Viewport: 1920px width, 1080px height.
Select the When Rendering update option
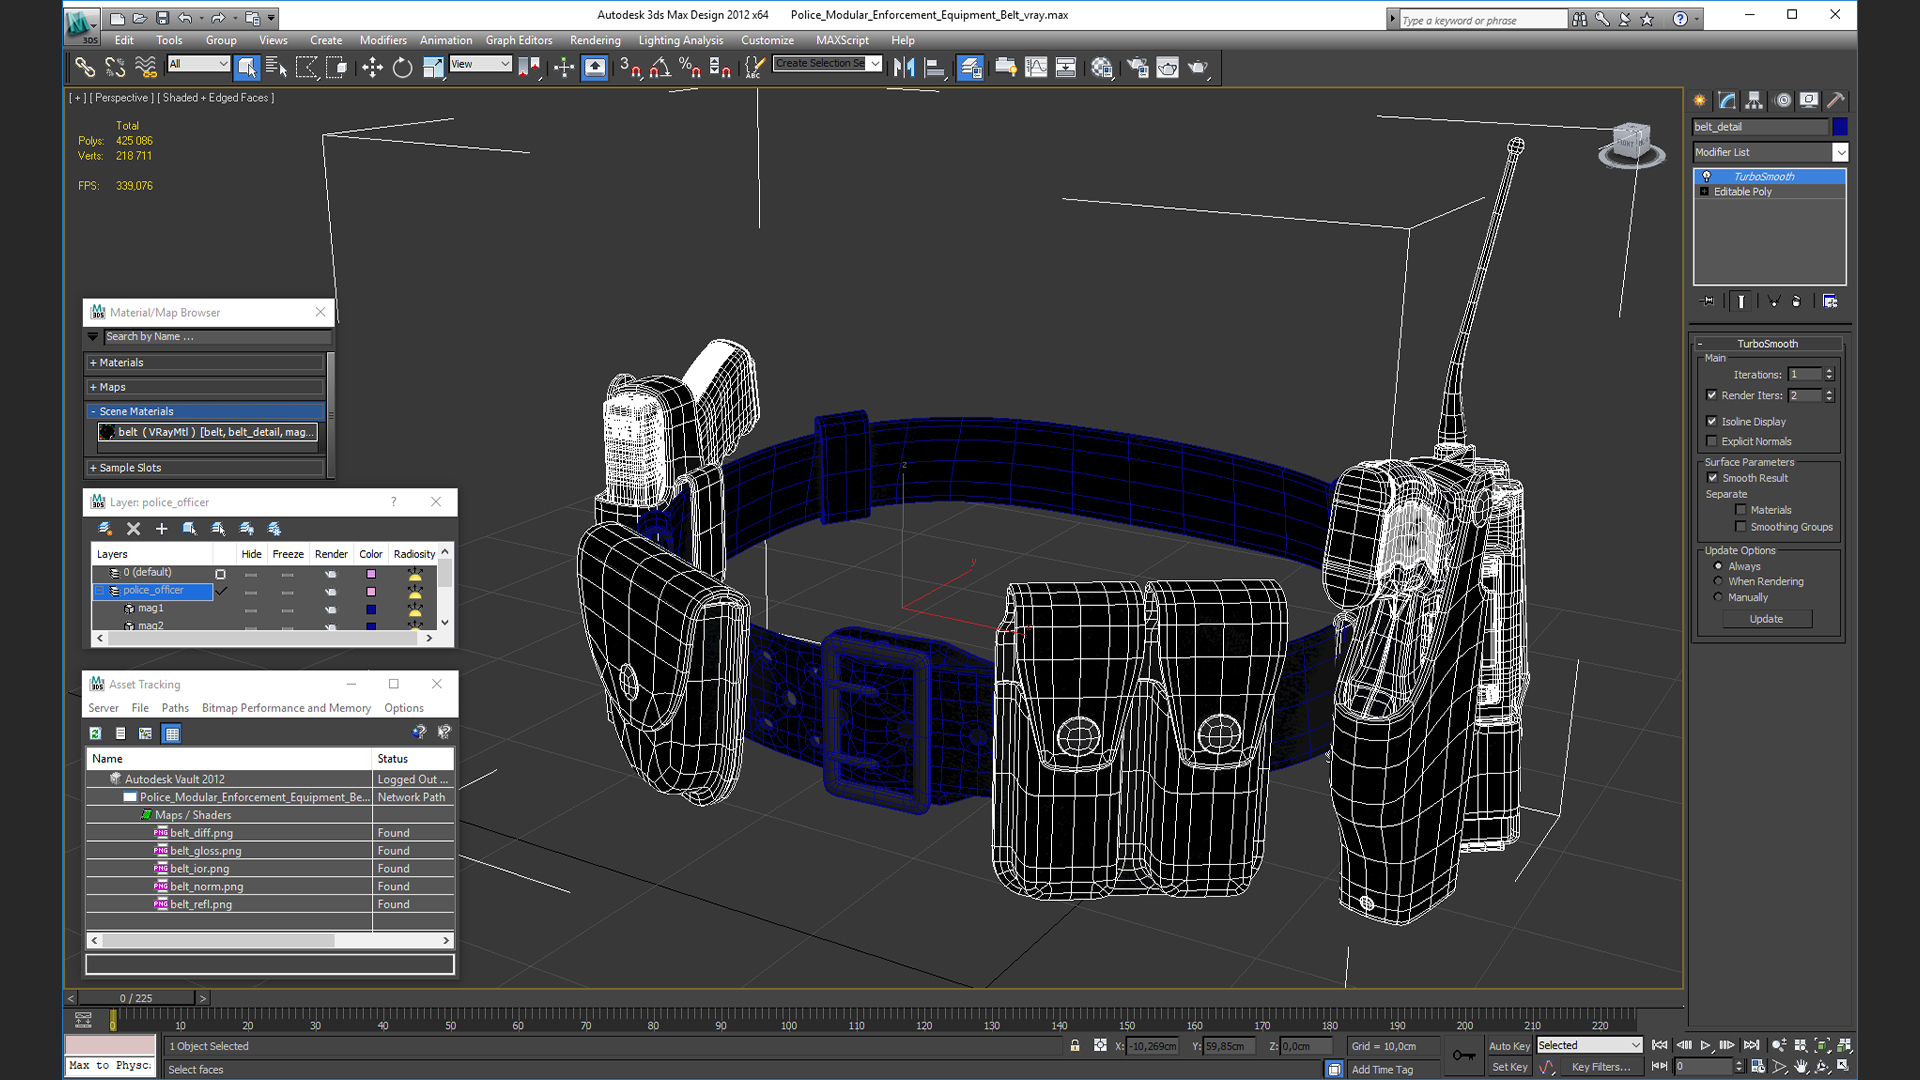click(x=1718, y=581)
